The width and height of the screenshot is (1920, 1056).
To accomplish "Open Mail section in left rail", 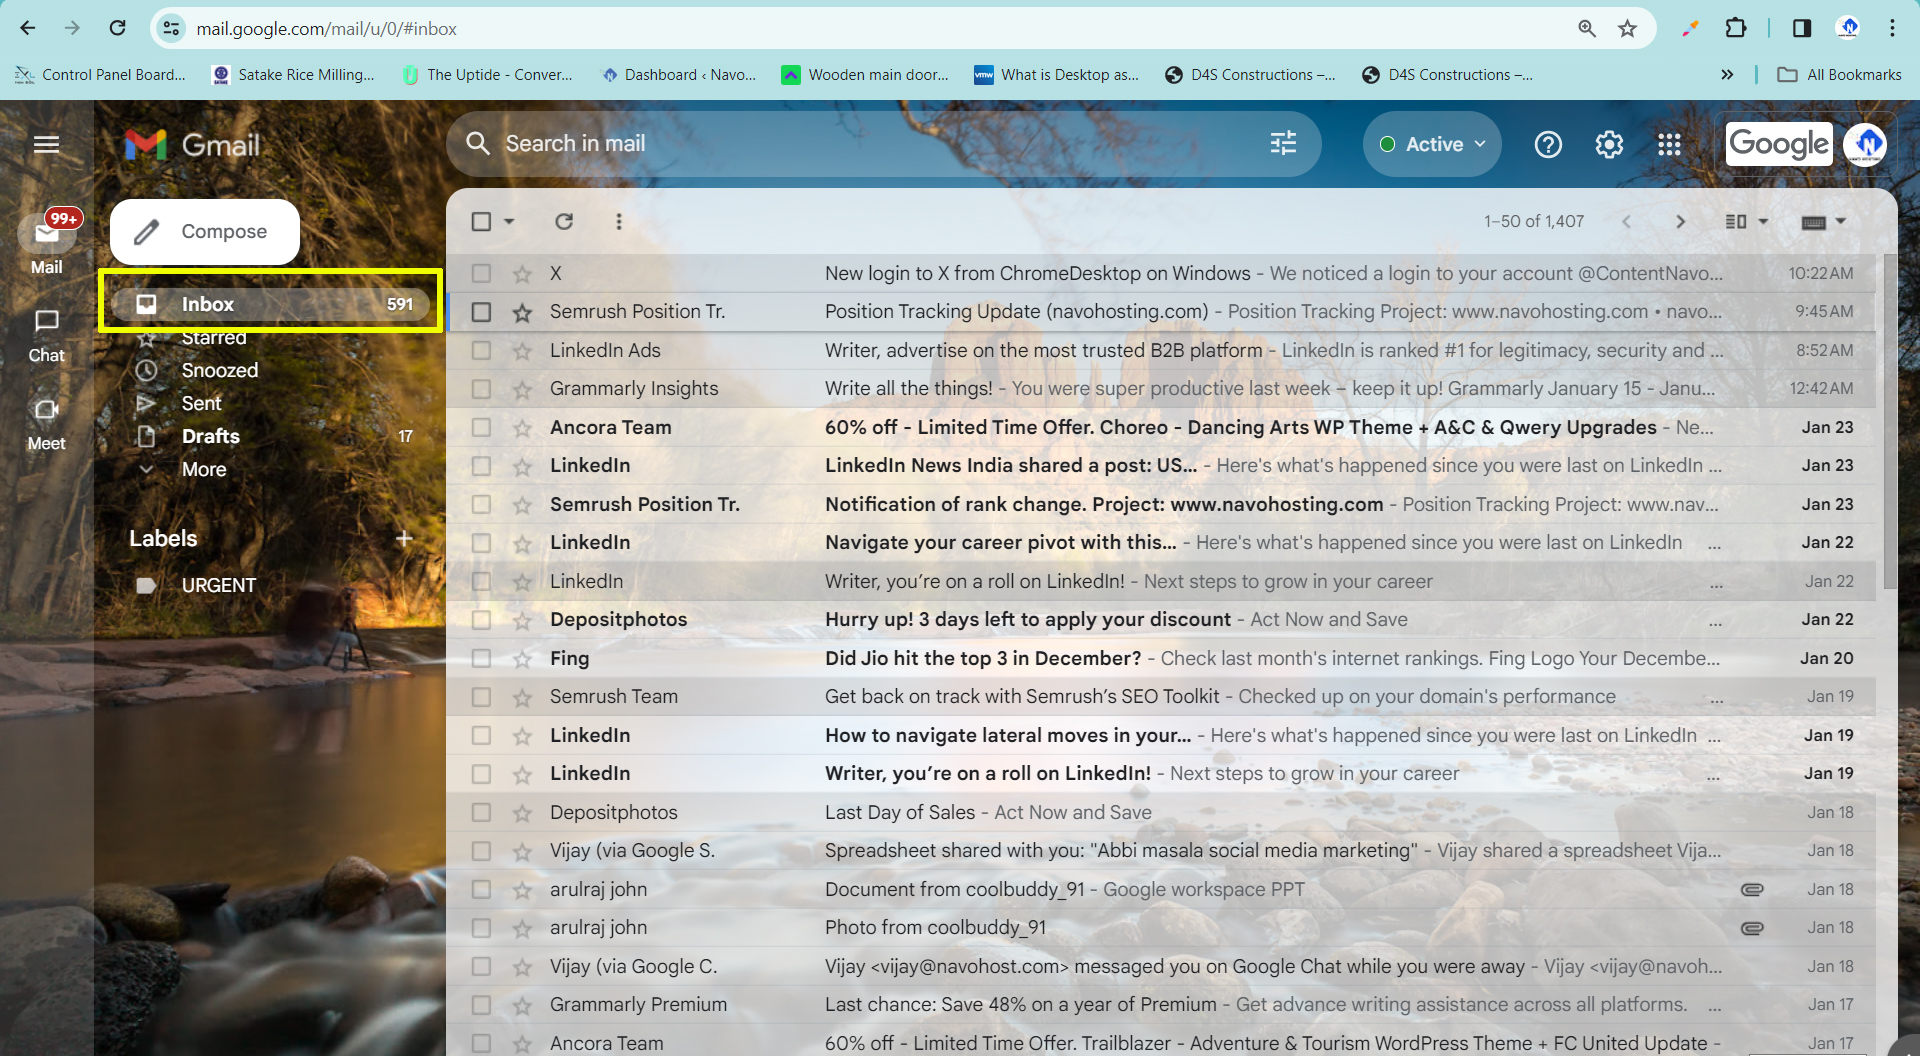I will coord(46,243).
